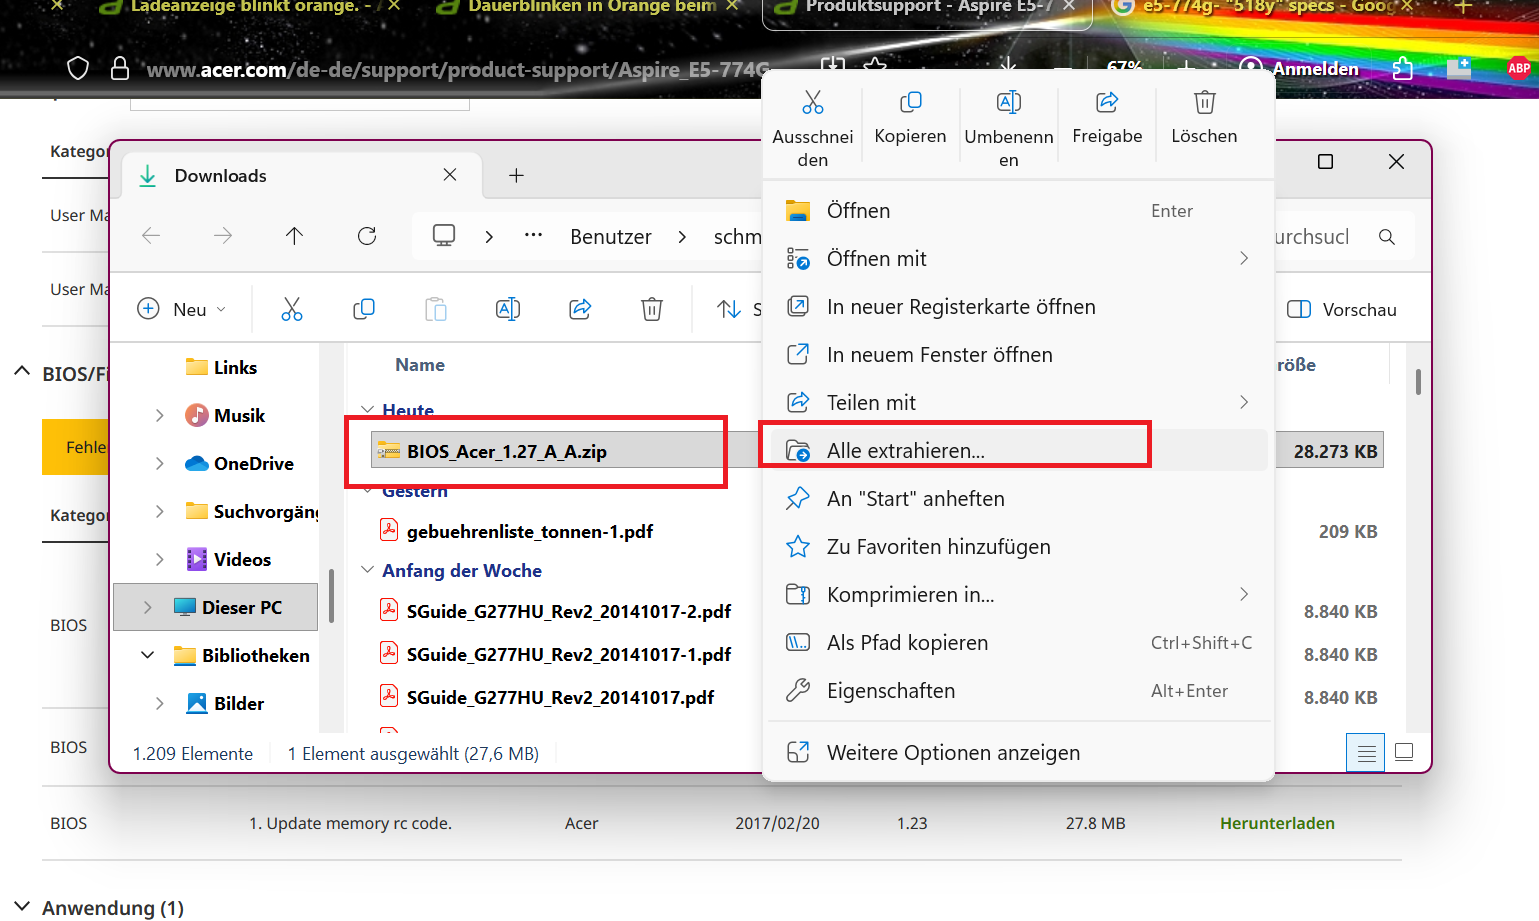Select Links in navigation pane
The image size is (1539, 921).
(x=235, y=368)
